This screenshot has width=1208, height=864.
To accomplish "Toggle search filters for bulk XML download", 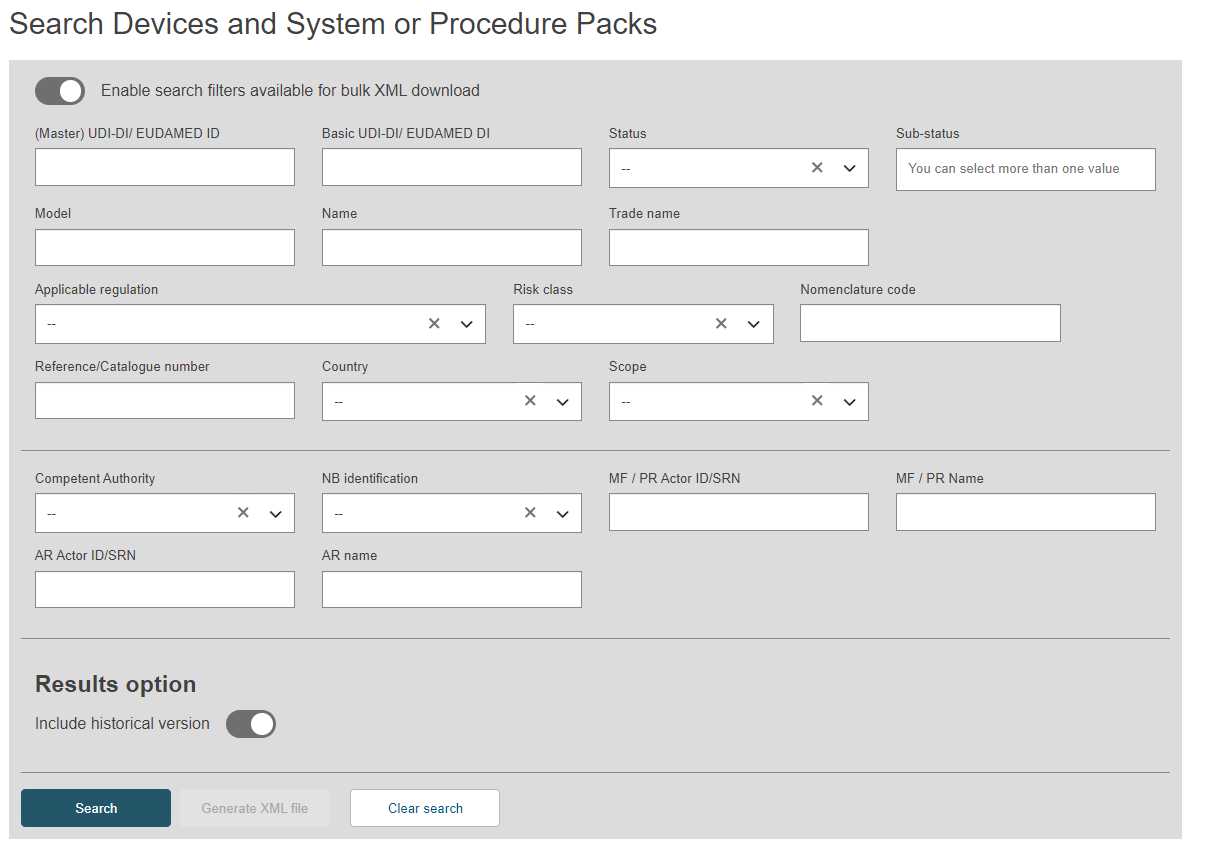I will [x=60, y=91].
